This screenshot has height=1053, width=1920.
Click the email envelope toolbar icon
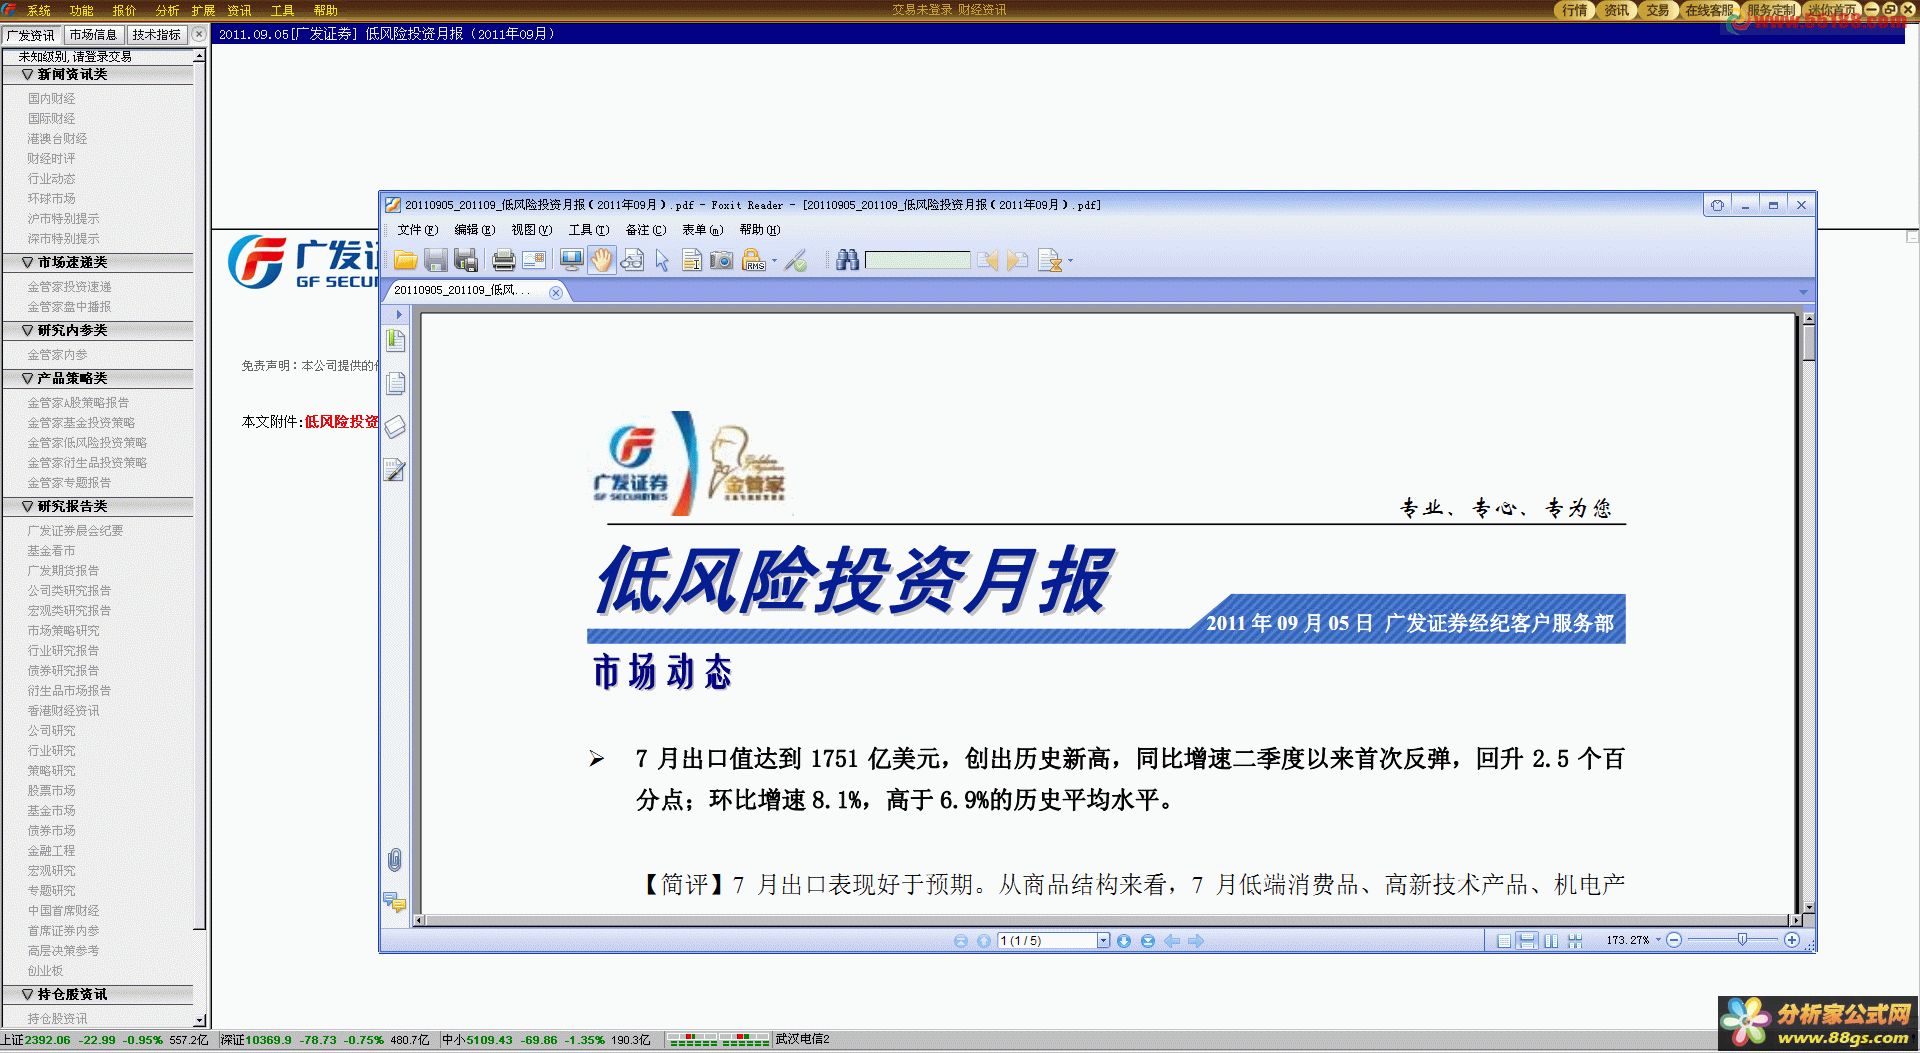tap(534, 261)
